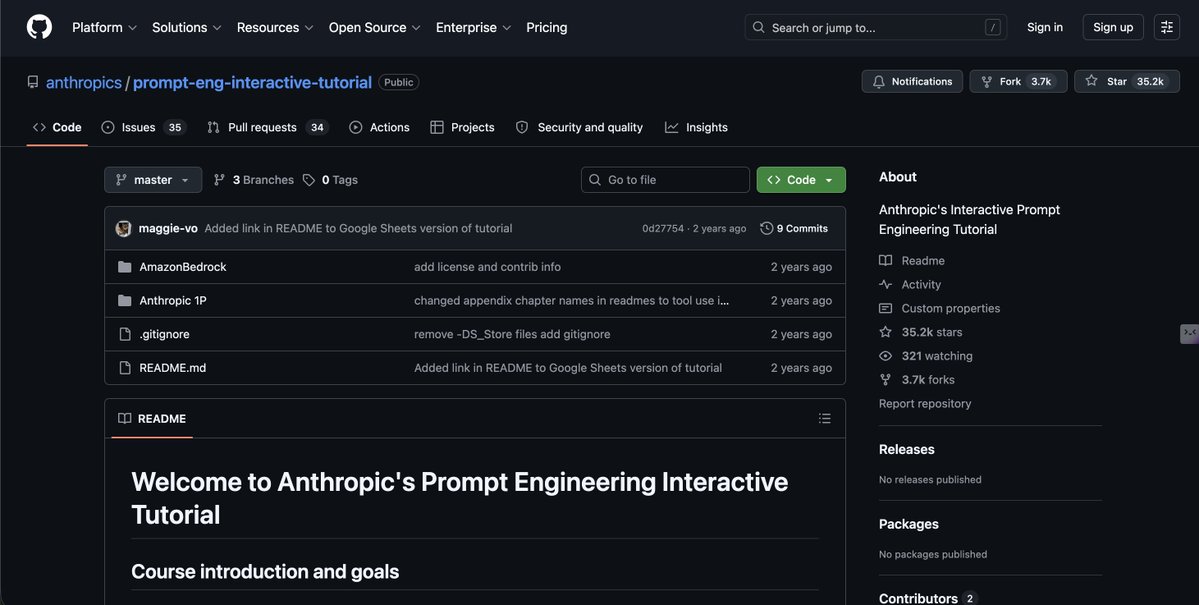This screenshot has height=605, width=1199.
Task: Open maggie-vo's profile link
Action: click(168, 229)
